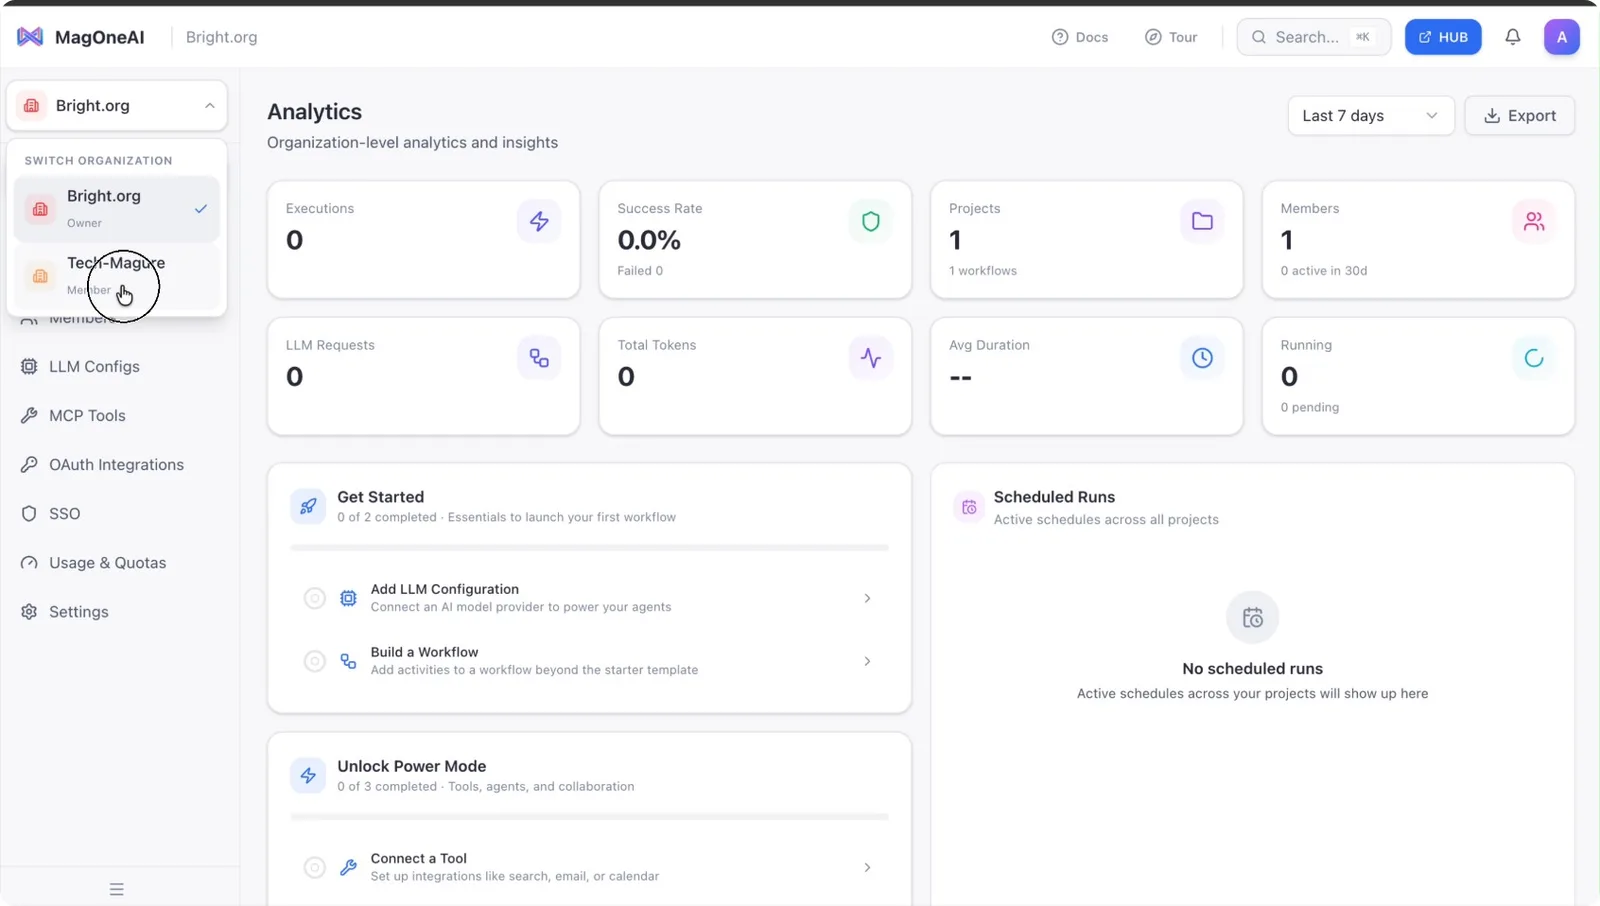Collapse the Bright.org organization switcher

(117, 105)
